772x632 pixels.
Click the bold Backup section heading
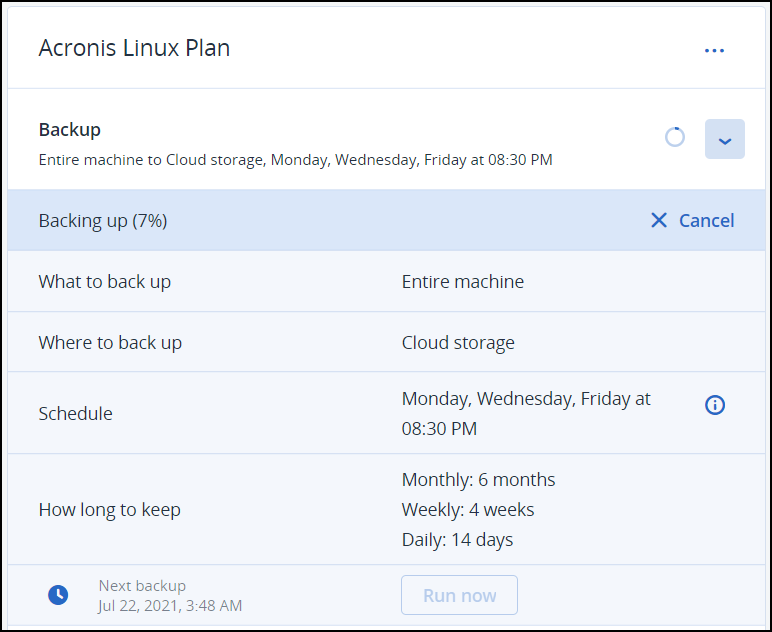click(x=70, y=130)
